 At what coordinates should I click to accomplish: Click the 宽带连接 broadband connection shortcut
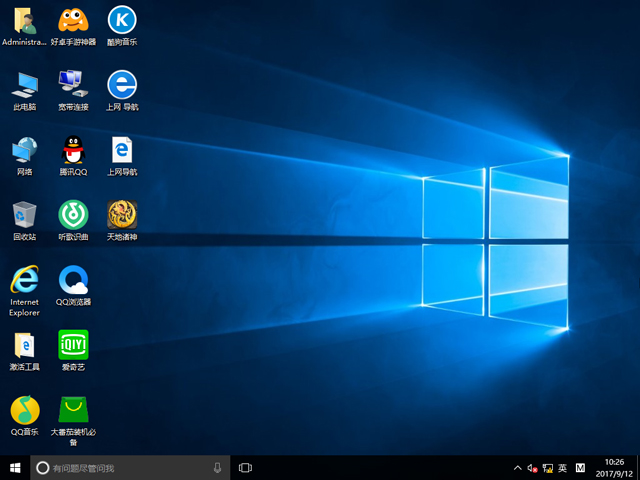(x=73, y=85)
